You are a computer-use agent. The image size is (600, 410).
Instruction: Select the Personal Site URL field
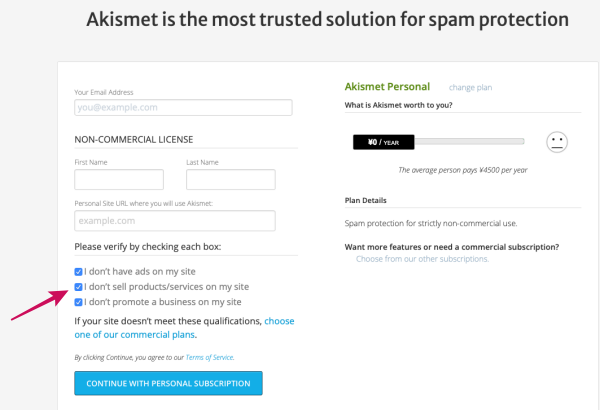pyautogui.click(x=175, y=220)
